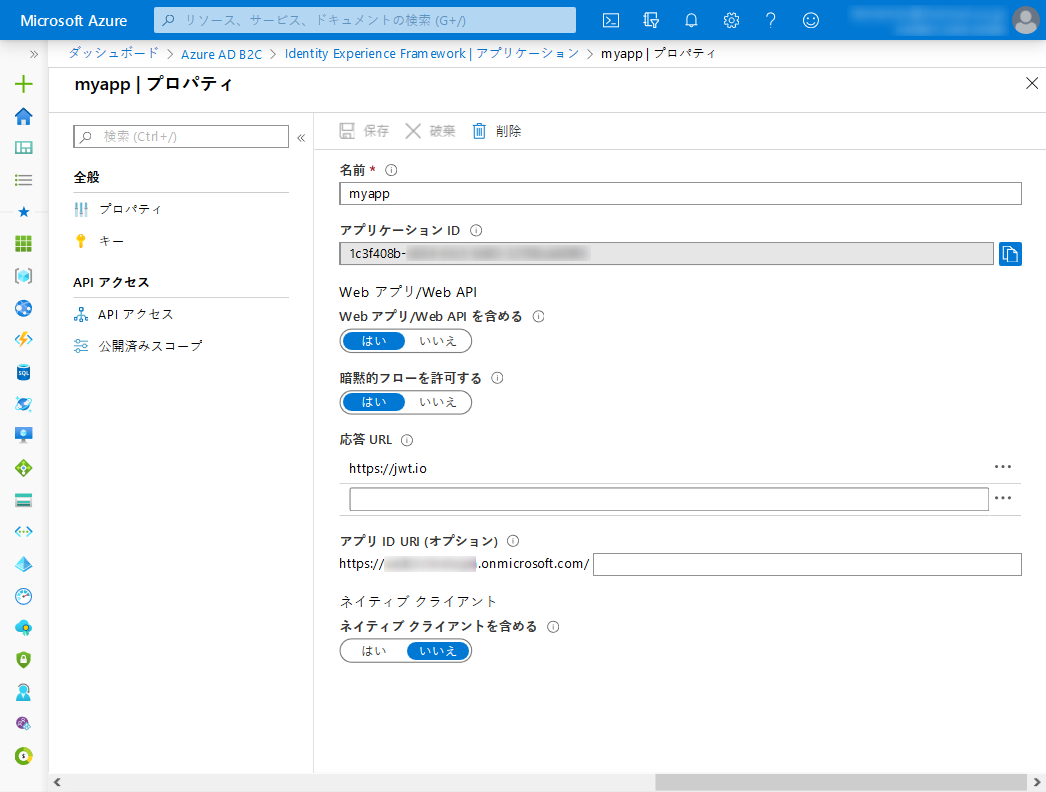
Task: Open Azure Active Directory pyramid icon
Action: click(x=23, y=564)
